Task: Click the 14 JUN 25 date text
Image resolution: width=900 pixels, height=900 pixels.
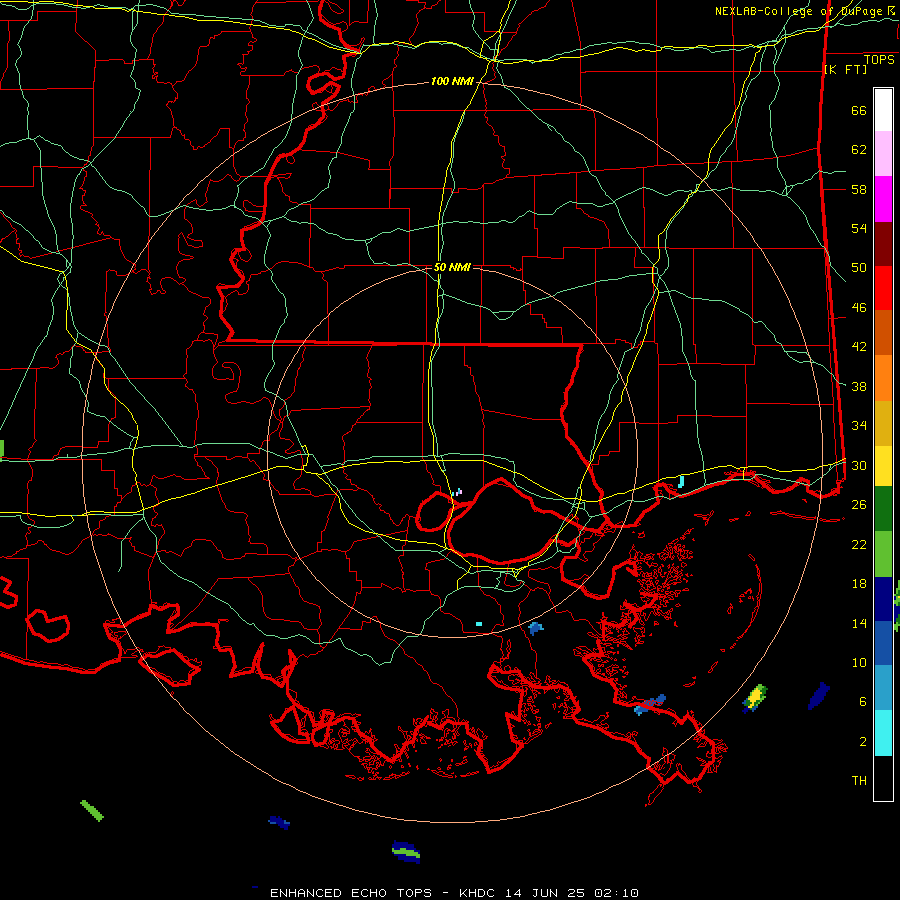Action: [x=545, y=893]
